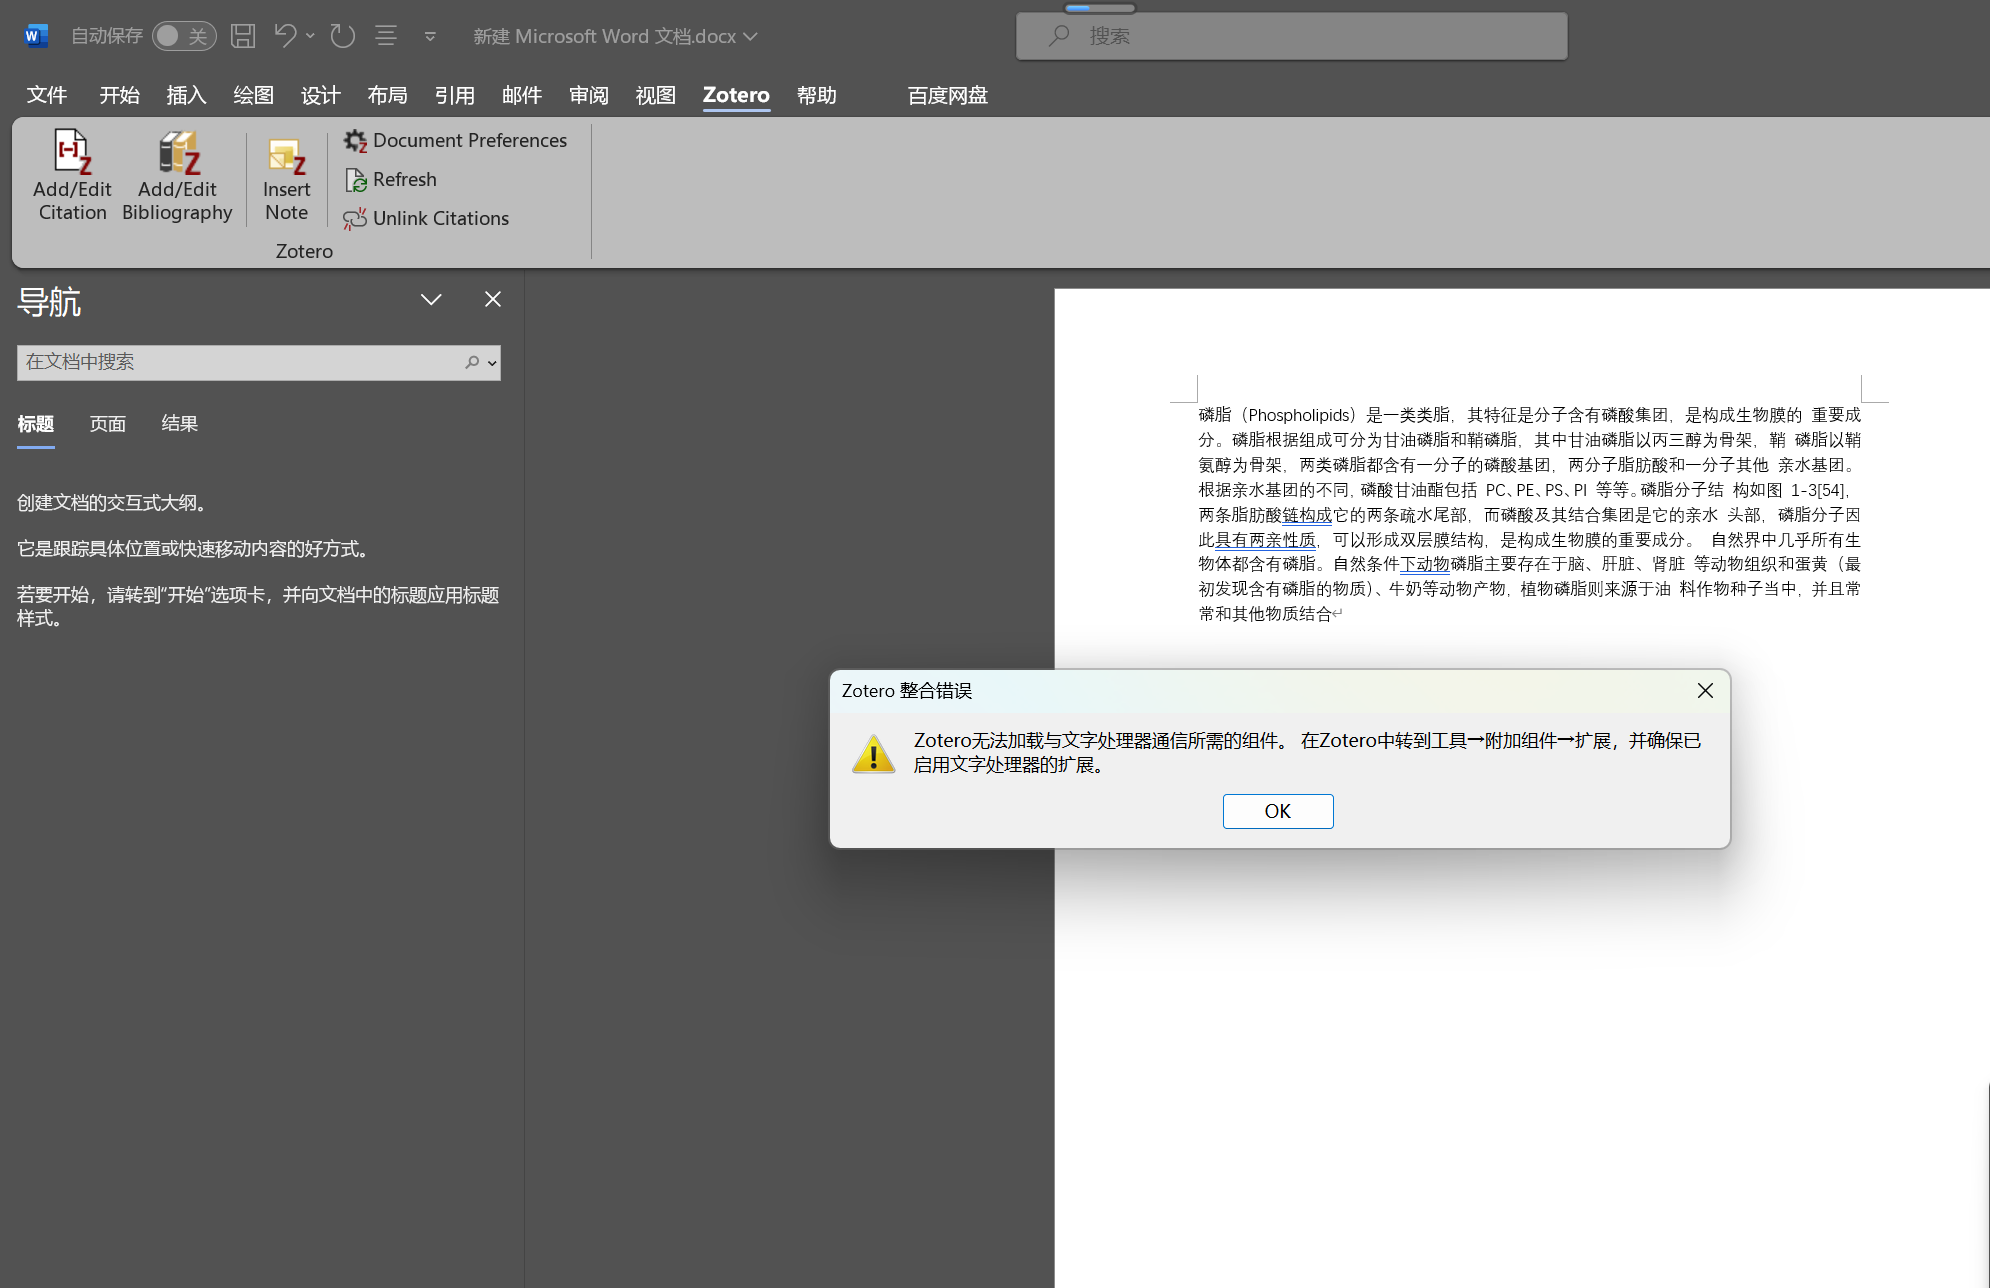Open the Undo history dropdown arrow
The image size is (1990, 1288).
(311, 36)
